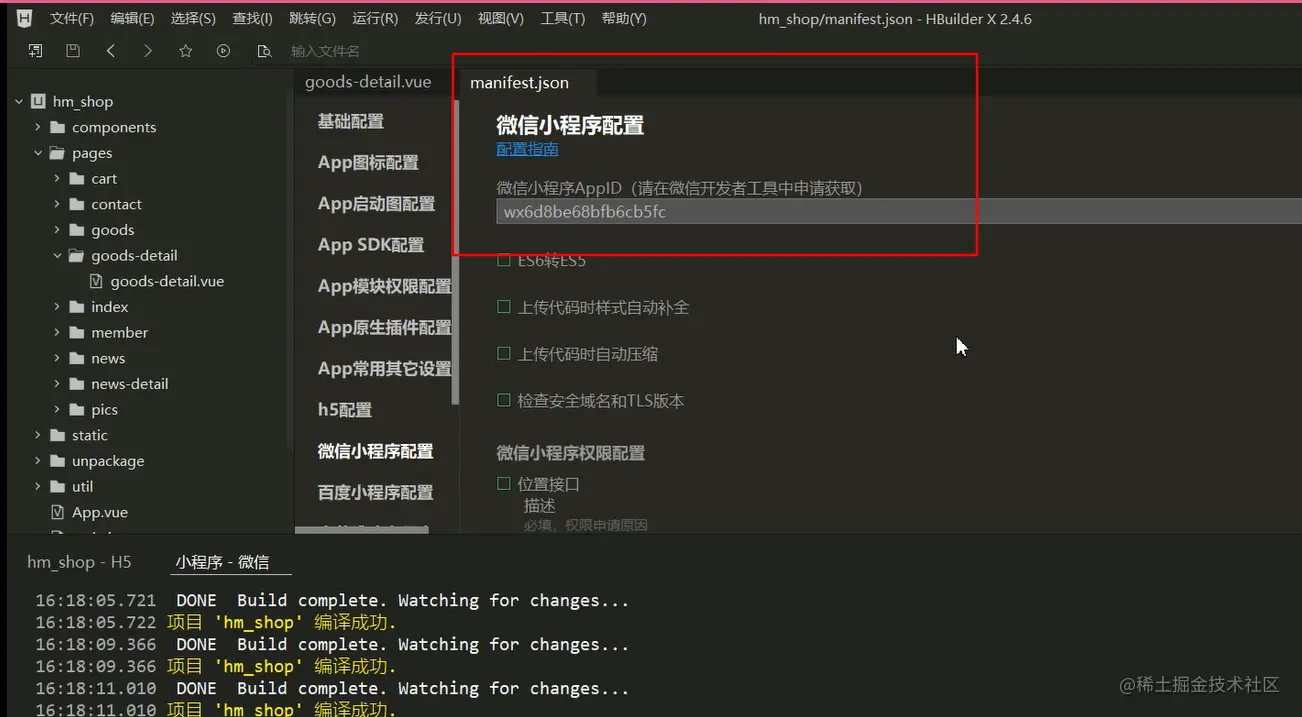Viewport: 1302px width, 717px height.
Task: Check 上传代码时自动压缩 option
Action: pos(504,354)
